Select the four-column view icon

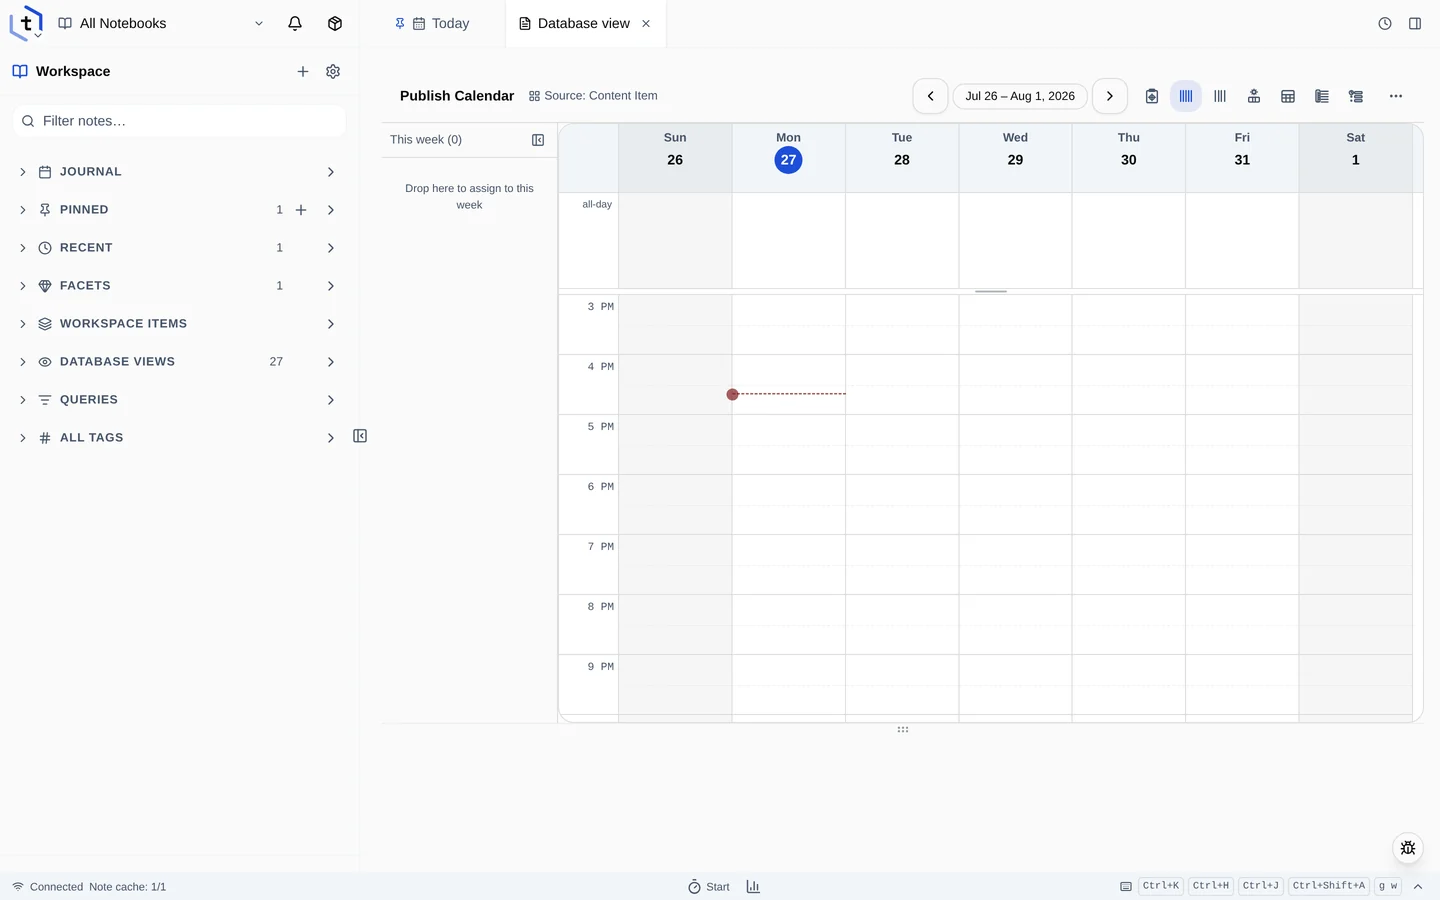pyautogui.click(x=1220, y=96)
